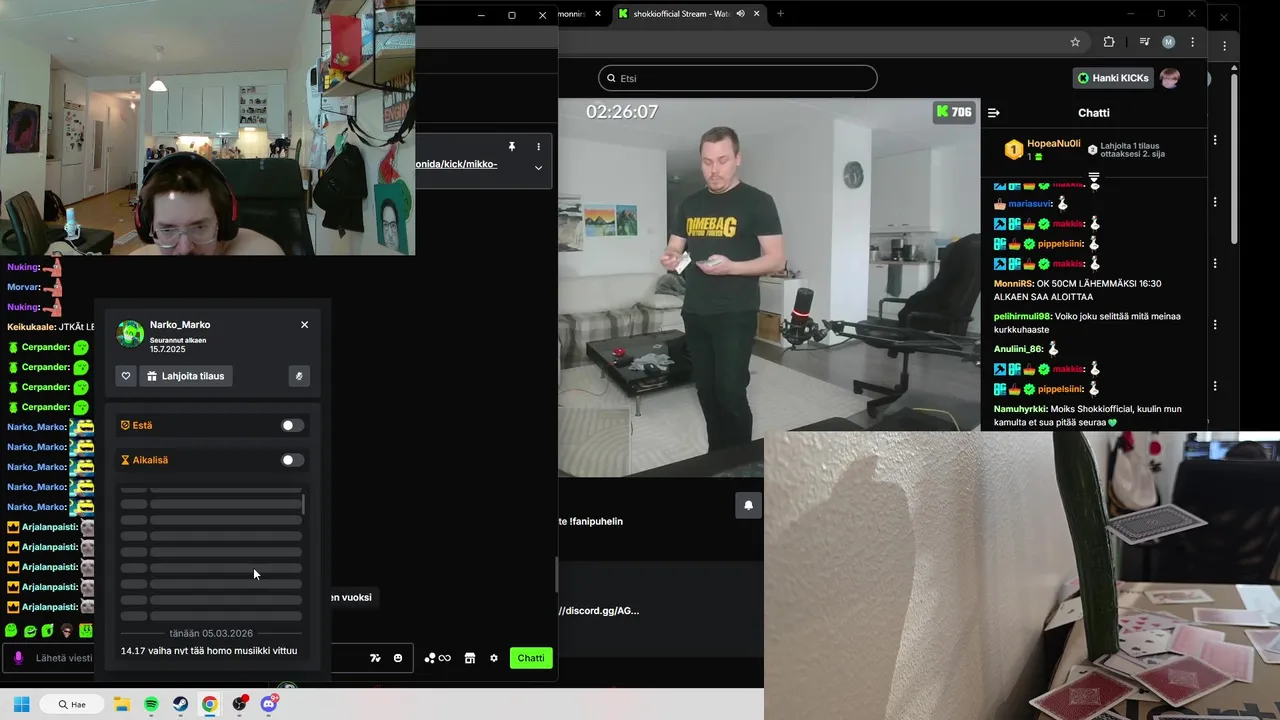Screen dimensions: 1280x720
Task: Click the Narko_Marko avatar in user card
Action: pos(130,334)
